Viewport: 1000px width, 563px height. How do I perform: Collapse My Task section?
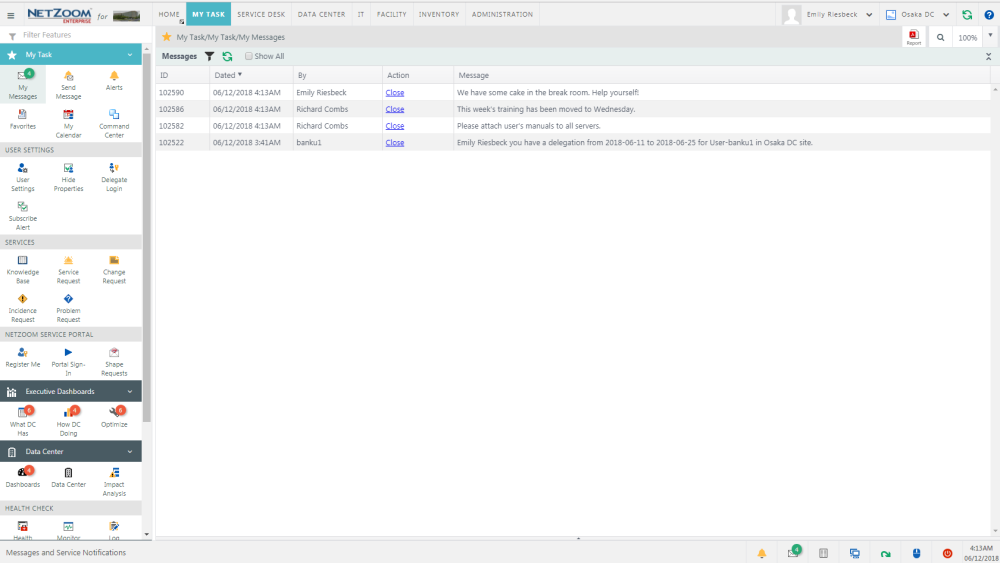coord(130,55)
